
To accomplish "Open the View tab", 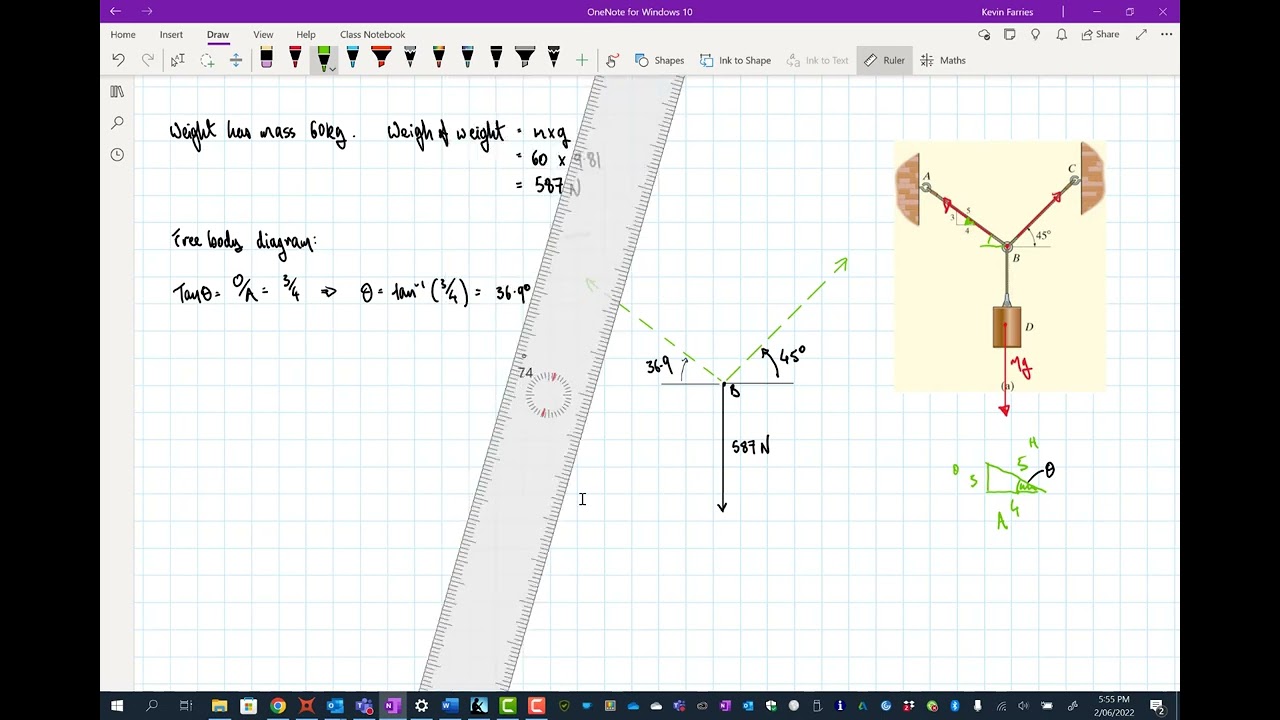I will [x=263, y=34].
